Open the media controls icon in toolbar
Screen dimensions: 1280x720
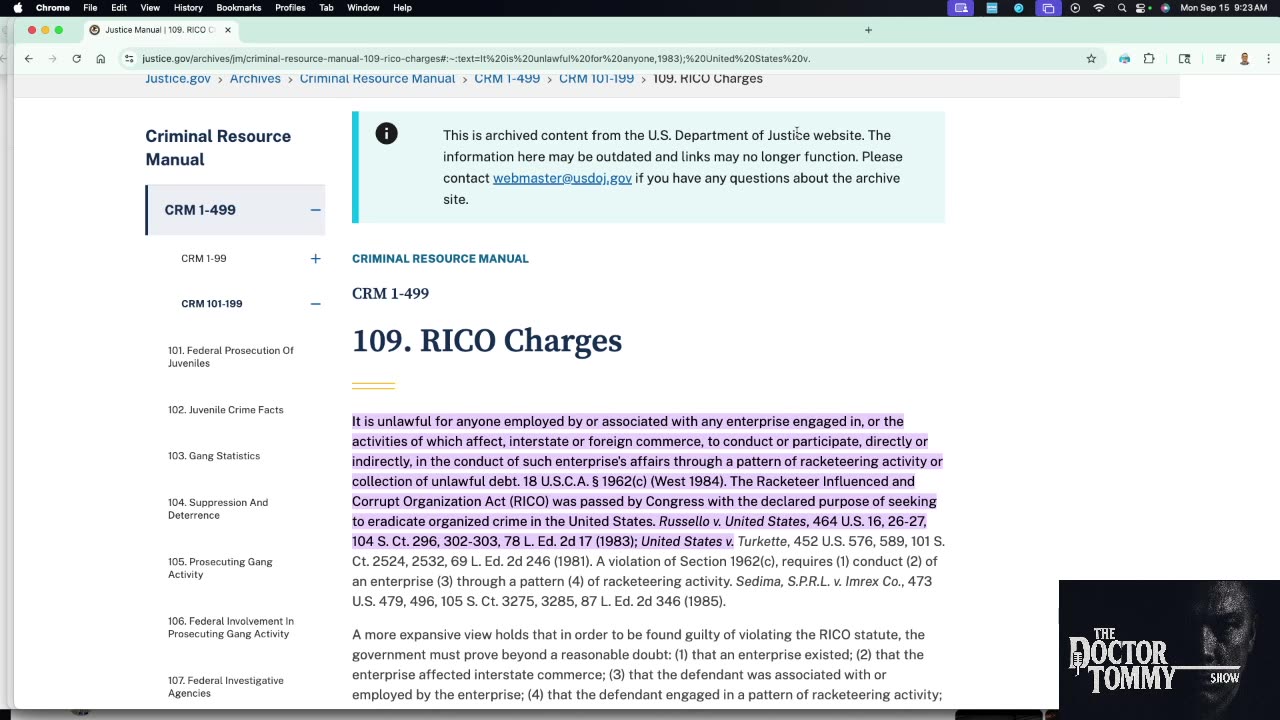(1221, 59)
